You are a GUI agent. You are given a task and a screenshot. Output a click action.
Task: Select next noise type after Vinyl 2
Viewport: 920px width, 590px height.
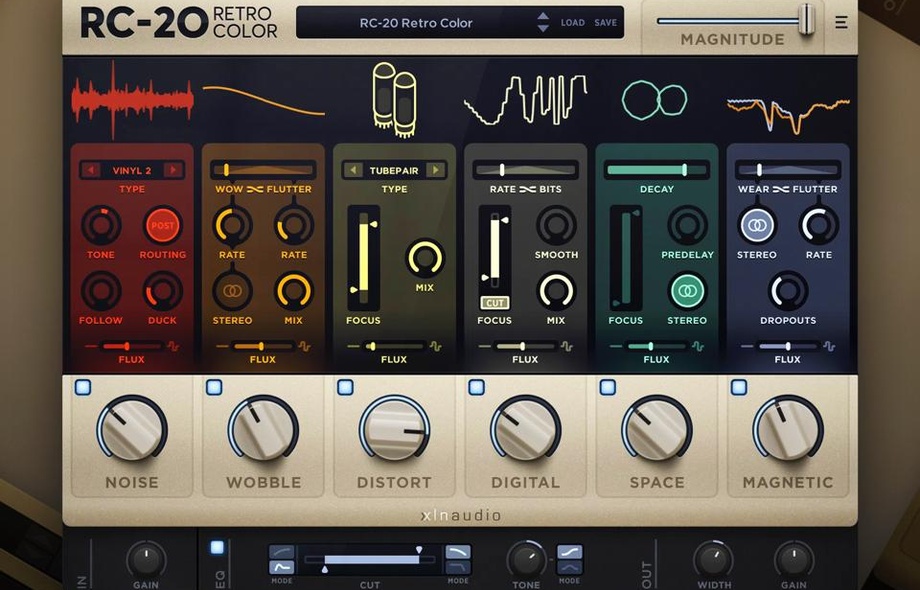point(173,170)
